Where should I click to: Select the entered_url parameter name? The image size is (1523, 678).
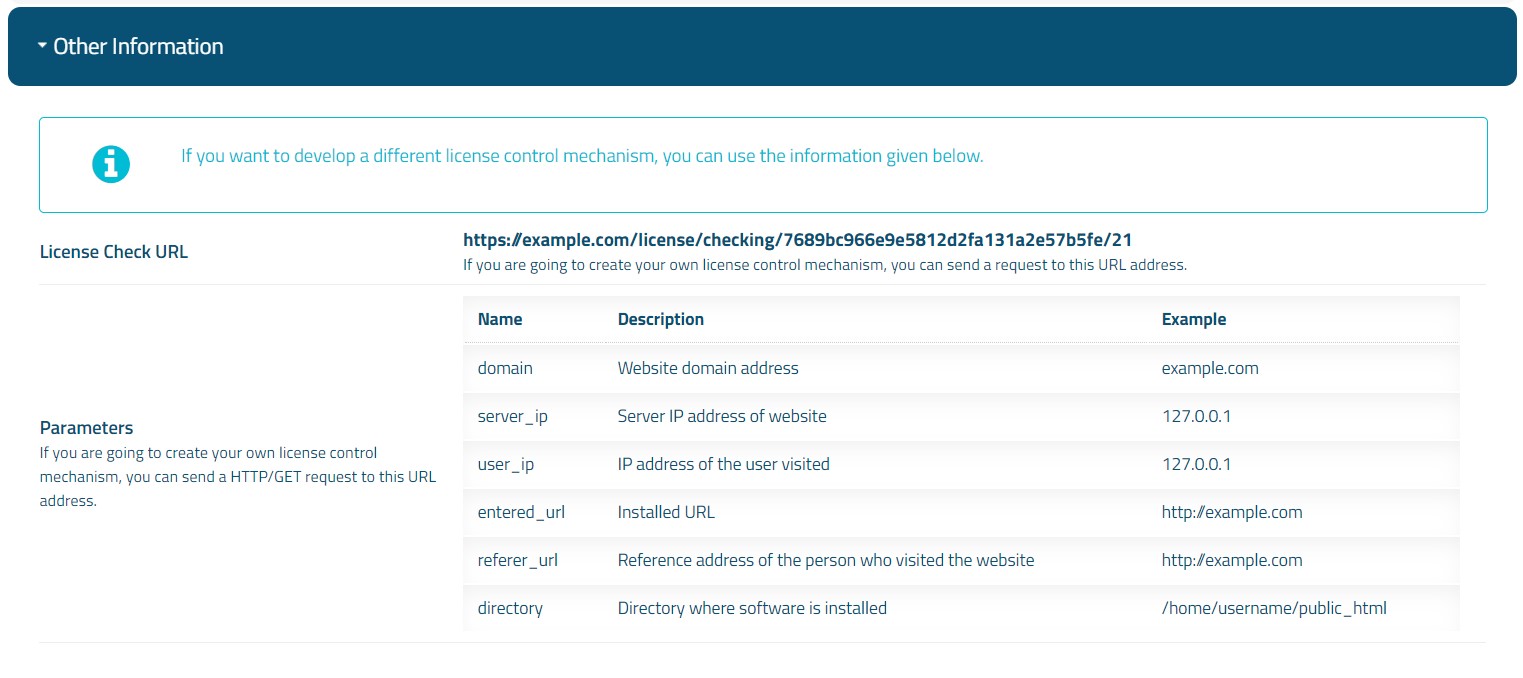tap(521, 512)
